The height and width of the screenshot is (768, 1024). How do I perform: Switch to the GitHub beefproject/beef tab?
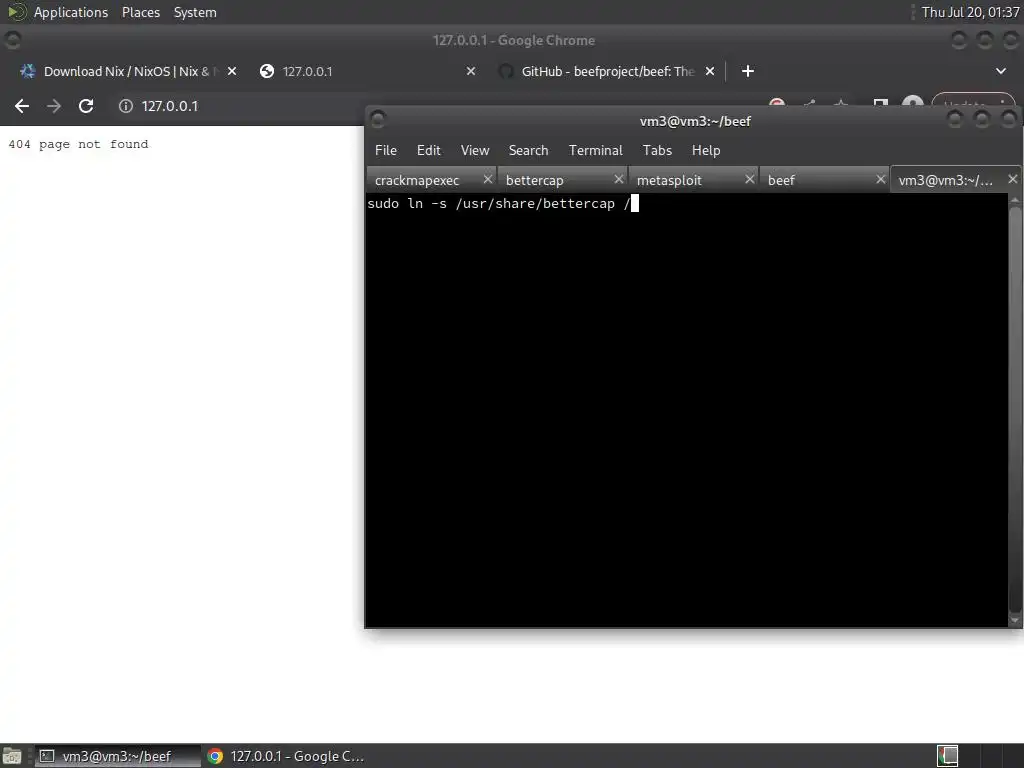click(607, 71)
